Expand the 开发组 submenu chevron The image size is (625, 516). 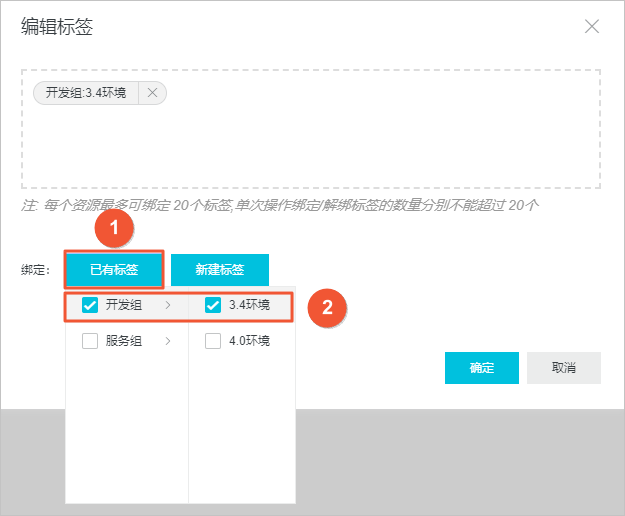coord(168,305)
